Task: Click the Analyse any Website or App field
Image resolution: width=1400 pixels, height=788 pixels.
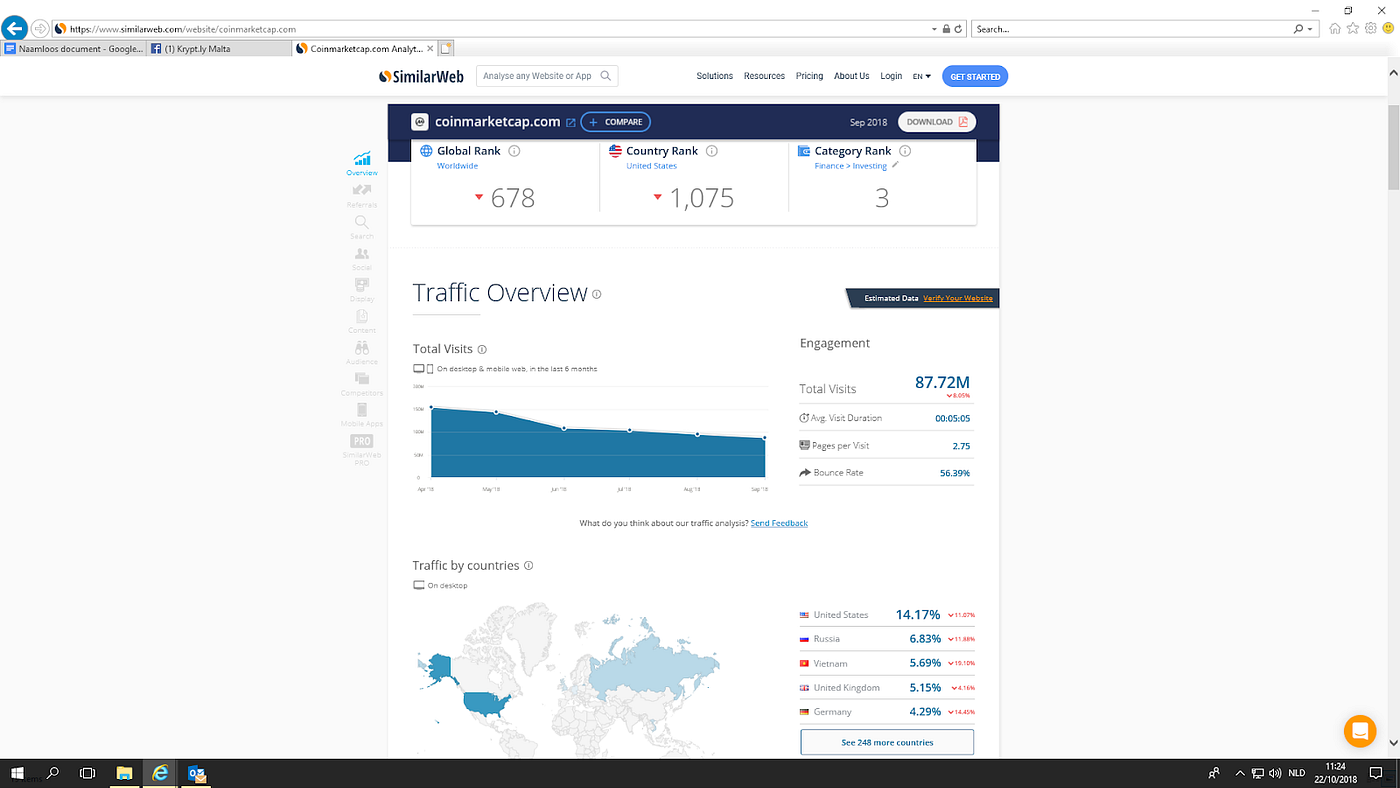Action: [x=540, y=75]
